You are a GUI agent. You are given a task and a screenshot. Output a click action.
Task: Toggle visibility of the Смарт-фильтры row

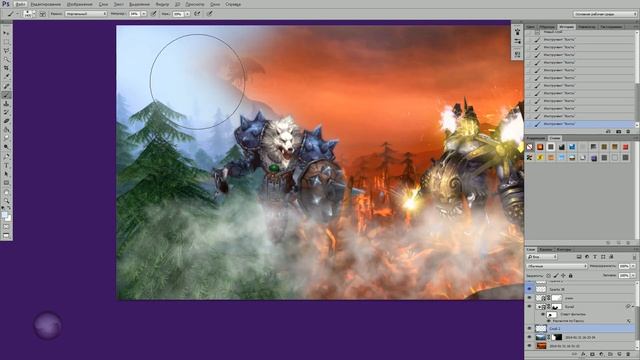tap(543, 314)
